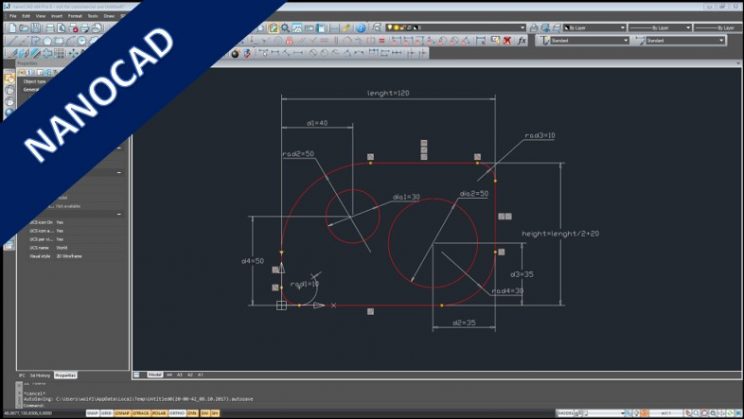Click the red X delete constraints icon
Image resolution: width=744 pixels, height=419 pixels.
click(x=506, y=41)
